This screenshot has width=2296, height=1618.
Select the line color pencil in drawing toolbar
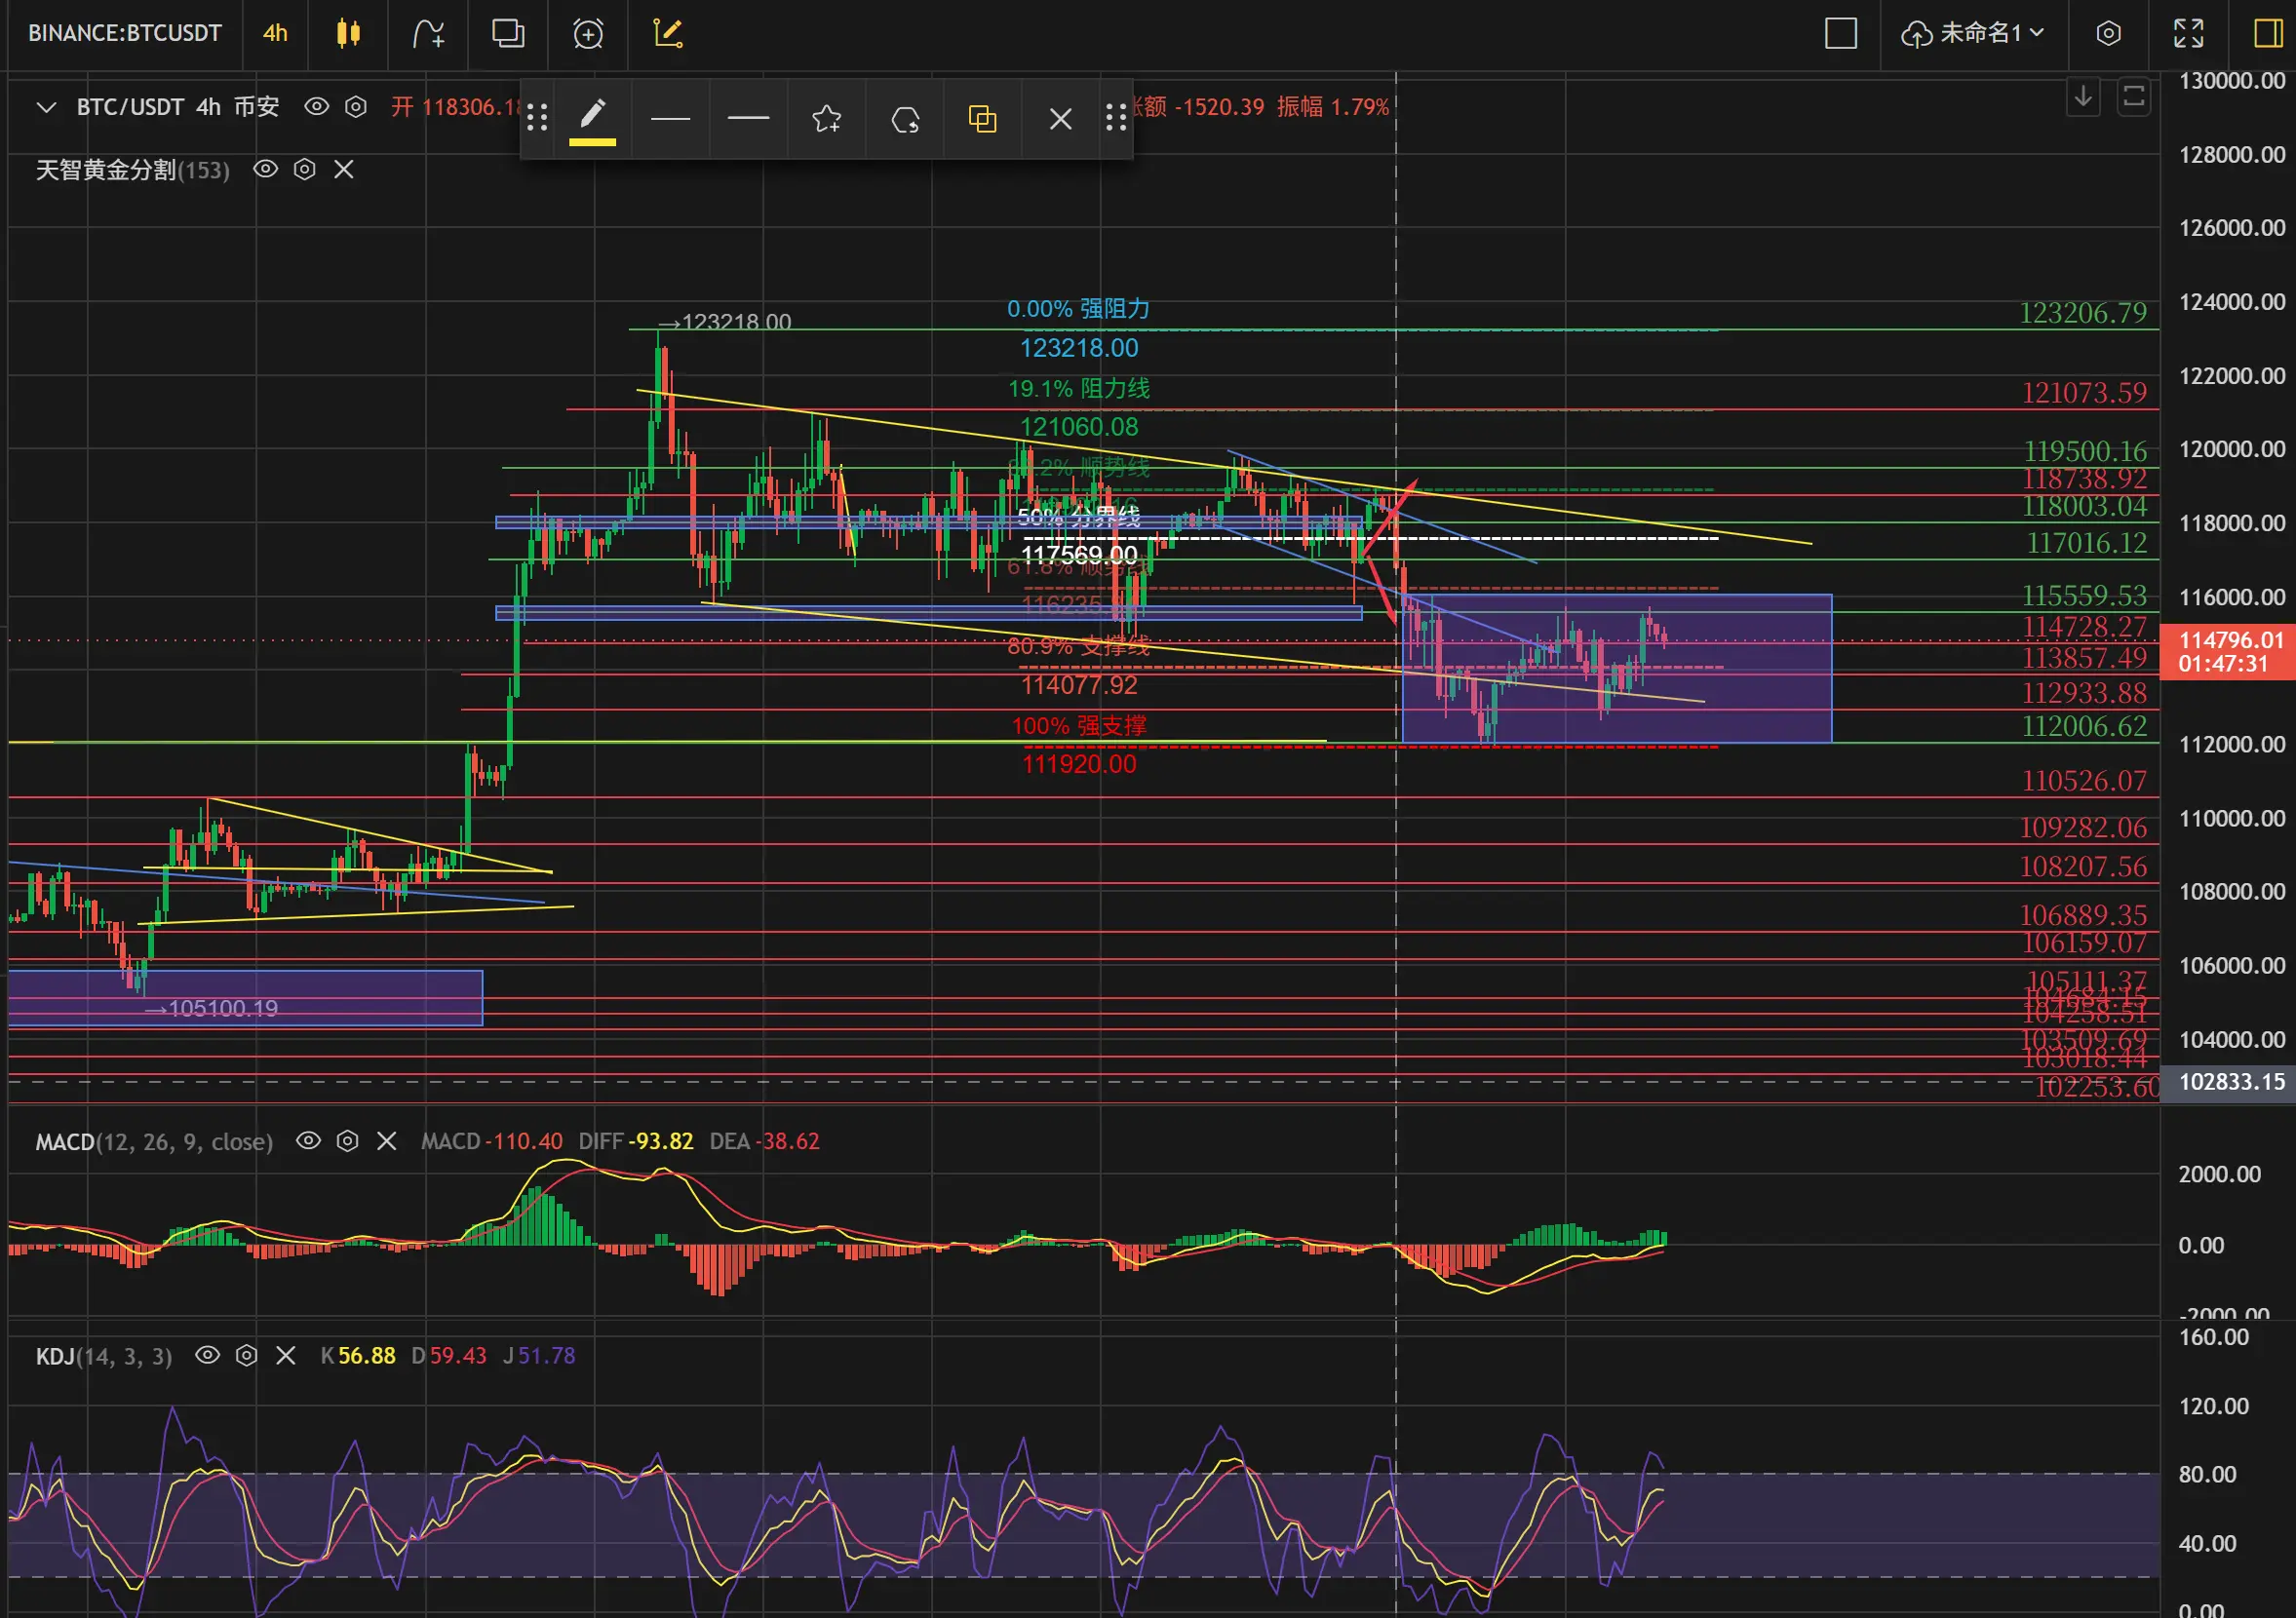[x=592, y=118]
